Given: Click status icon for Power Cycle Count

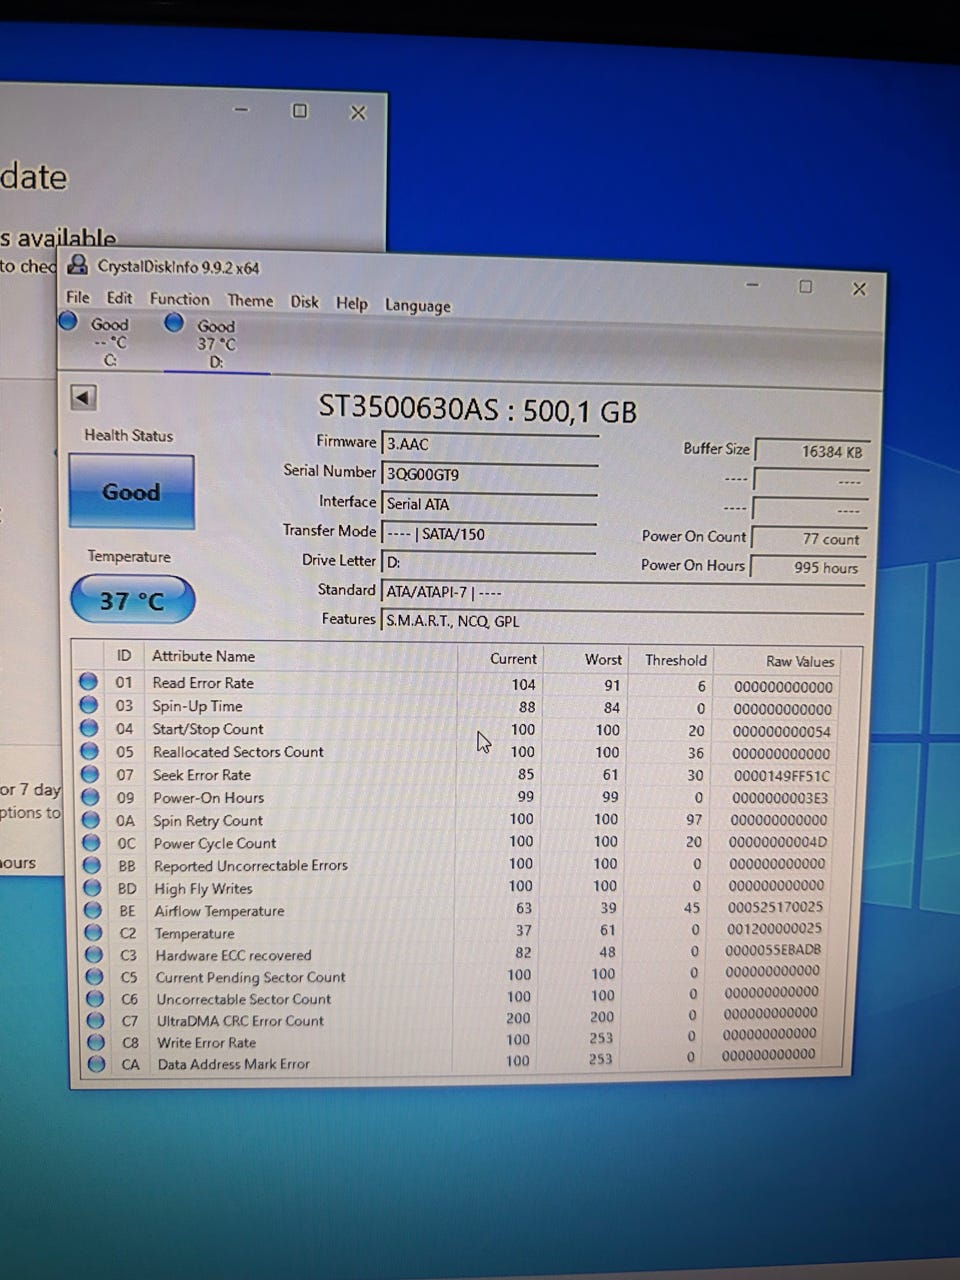Looking at the screenshot, I should [92, 842].
